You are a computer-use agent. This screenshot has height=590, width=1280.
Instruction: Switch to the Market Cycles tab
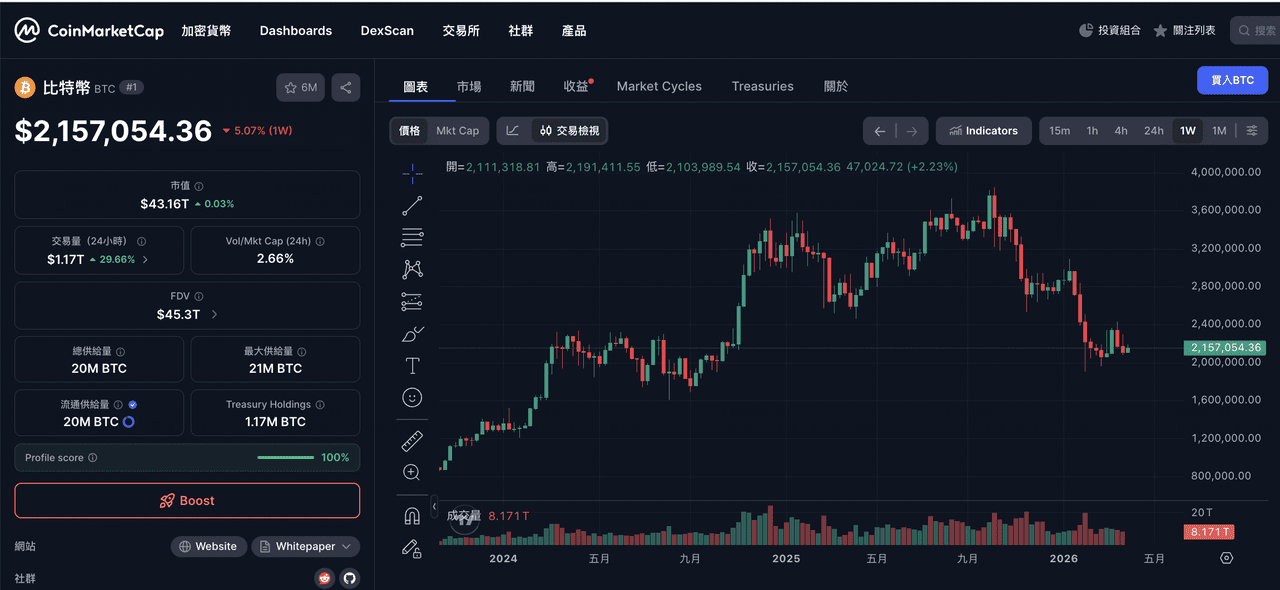click(659, 87)
